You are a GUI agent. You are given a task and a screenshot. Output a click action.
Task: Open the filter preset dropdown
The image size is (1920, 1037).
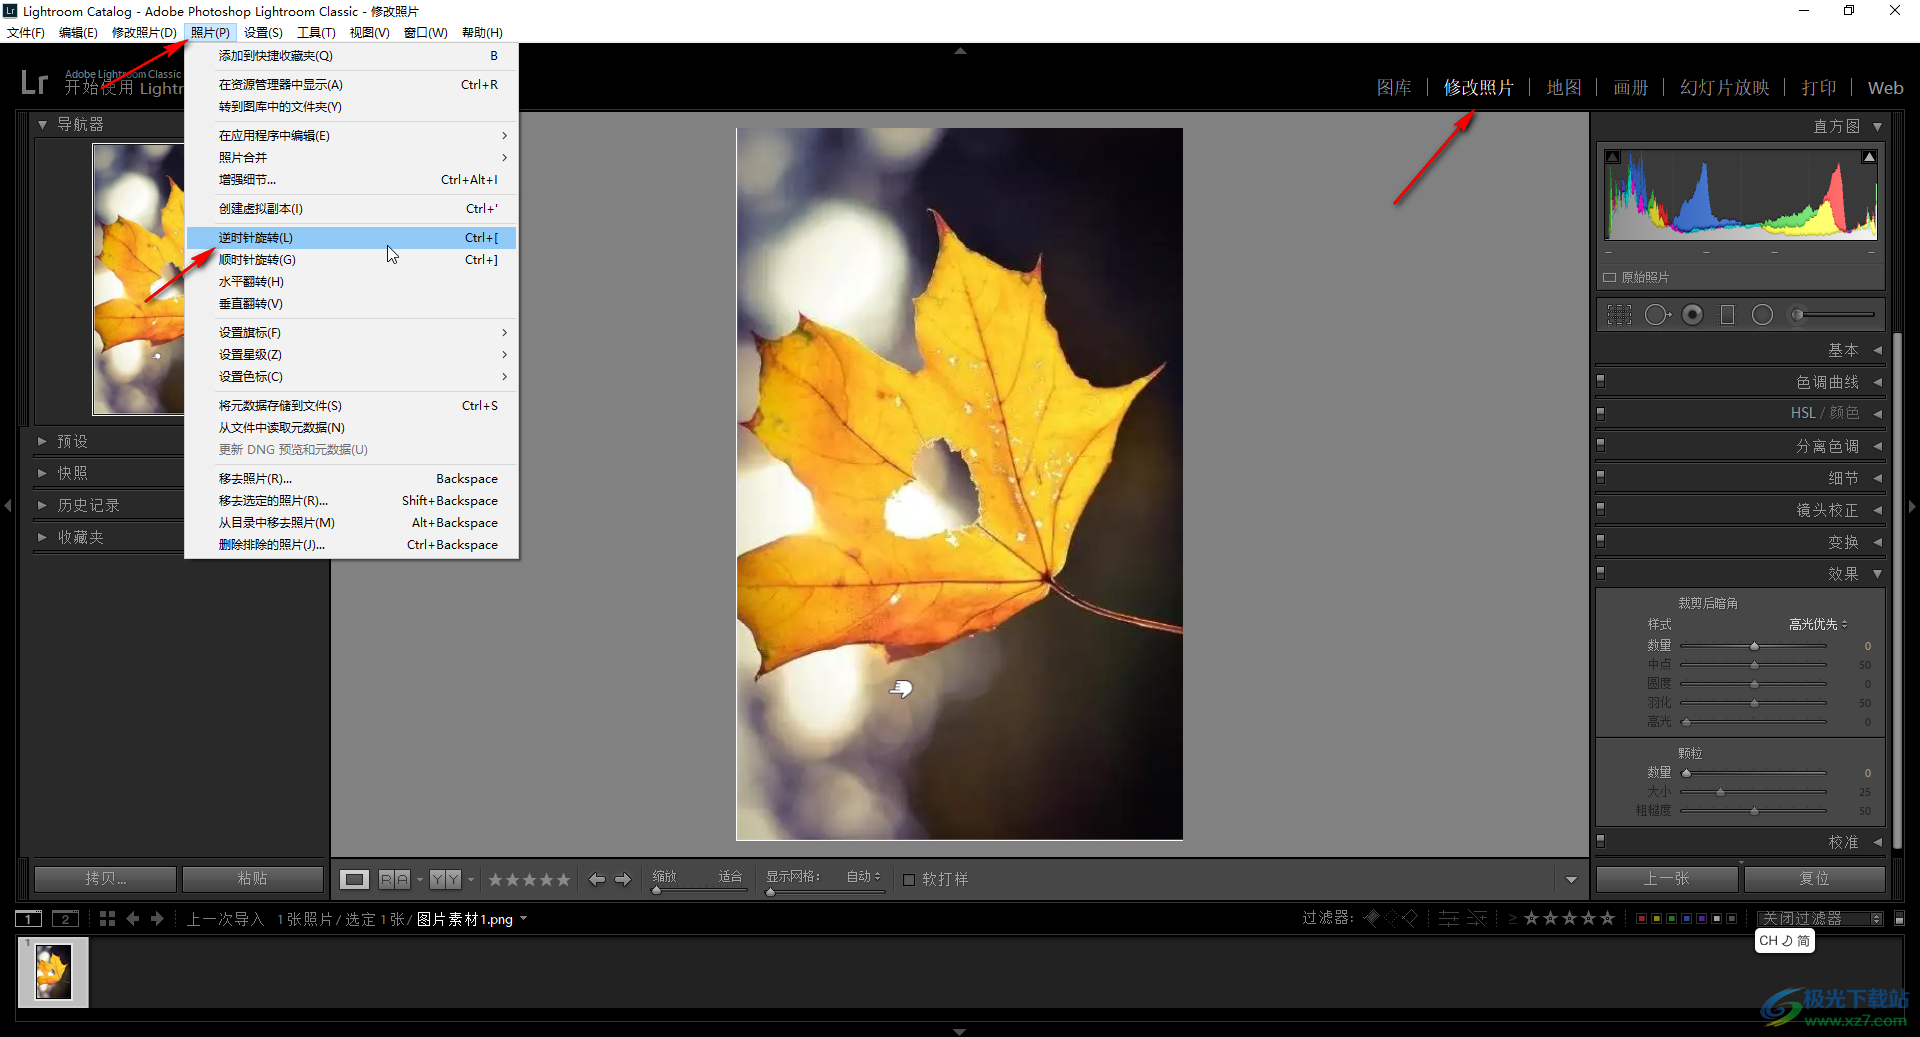pyautogui.click(x=1820, y=918)
